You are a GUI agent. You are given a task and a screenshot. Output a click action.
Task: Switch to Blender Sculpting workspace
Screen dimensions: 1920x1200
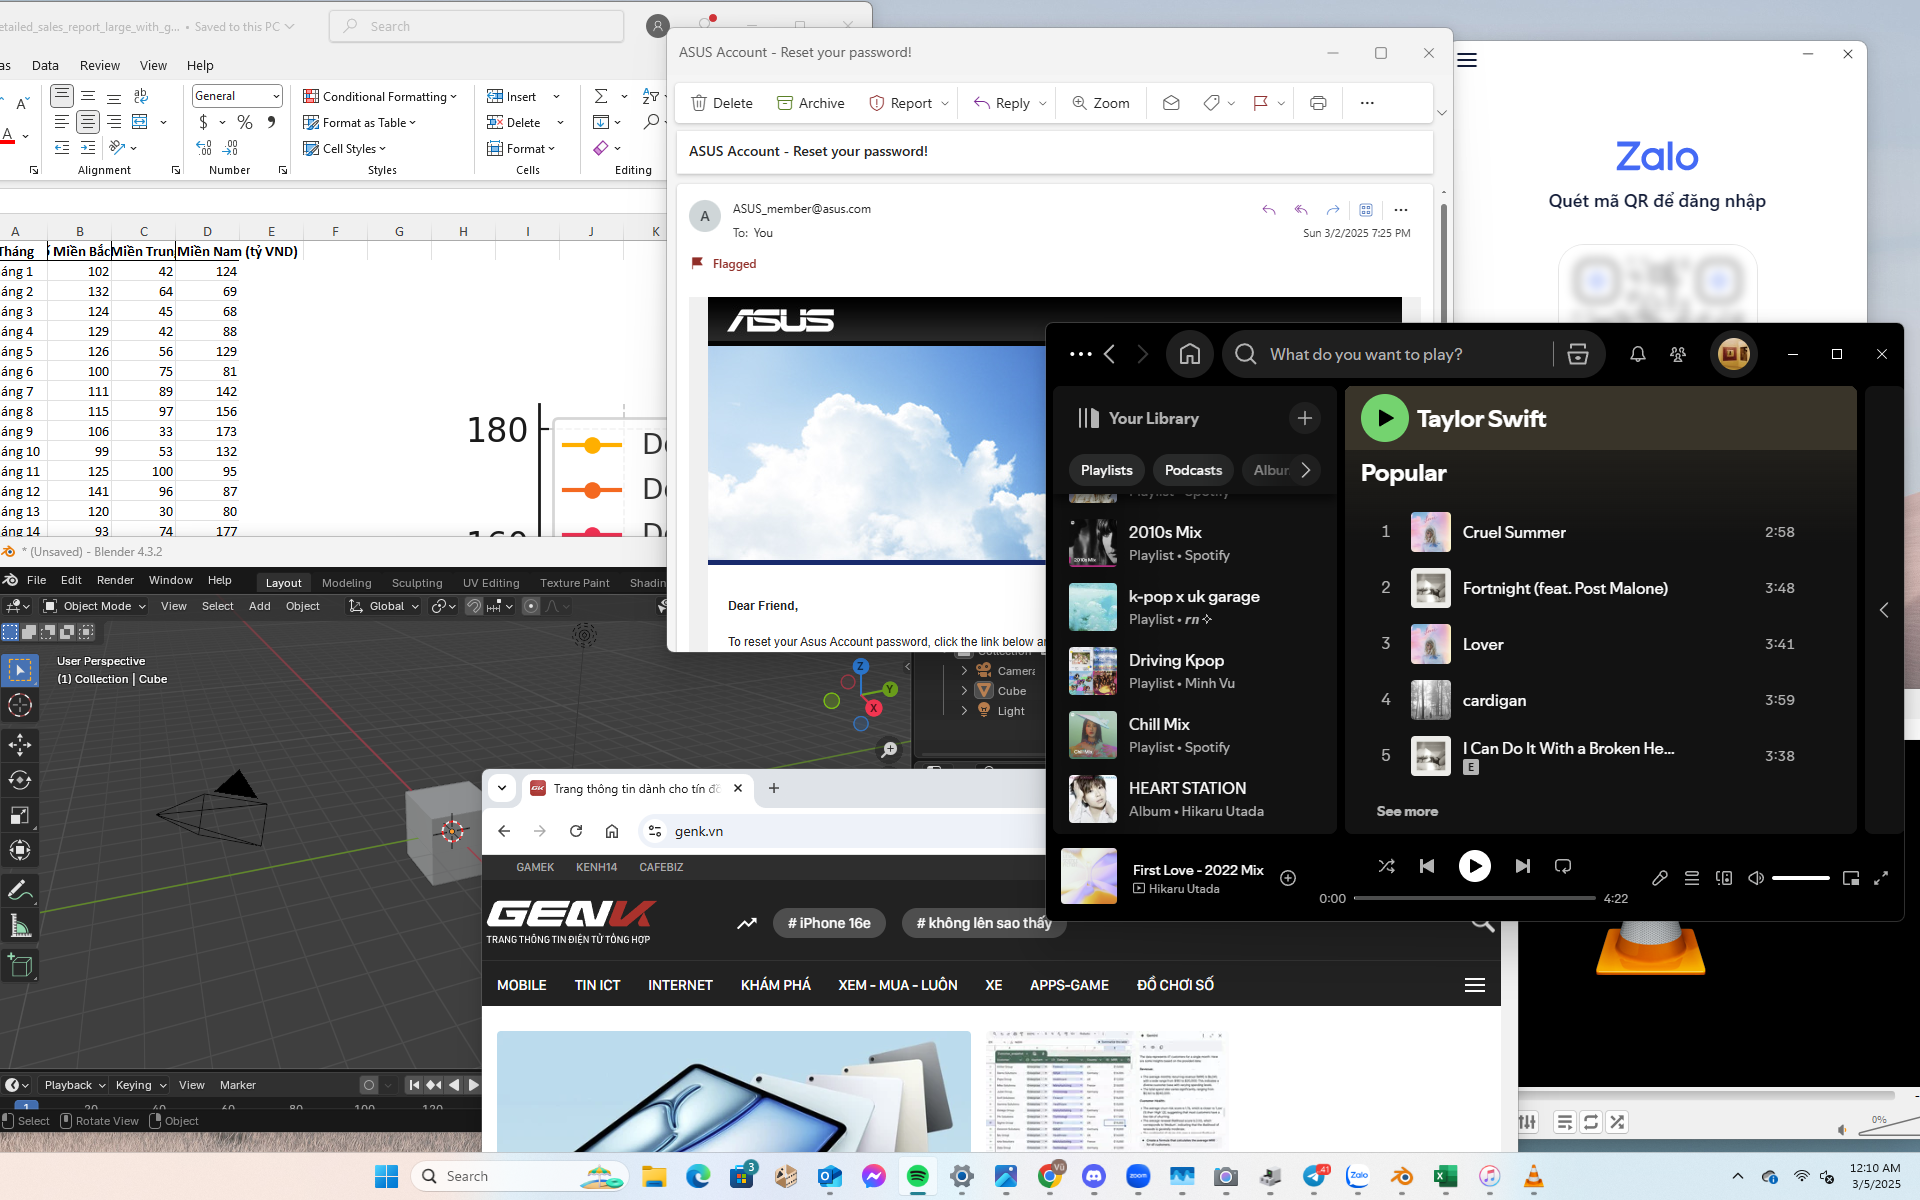point(417,583)
